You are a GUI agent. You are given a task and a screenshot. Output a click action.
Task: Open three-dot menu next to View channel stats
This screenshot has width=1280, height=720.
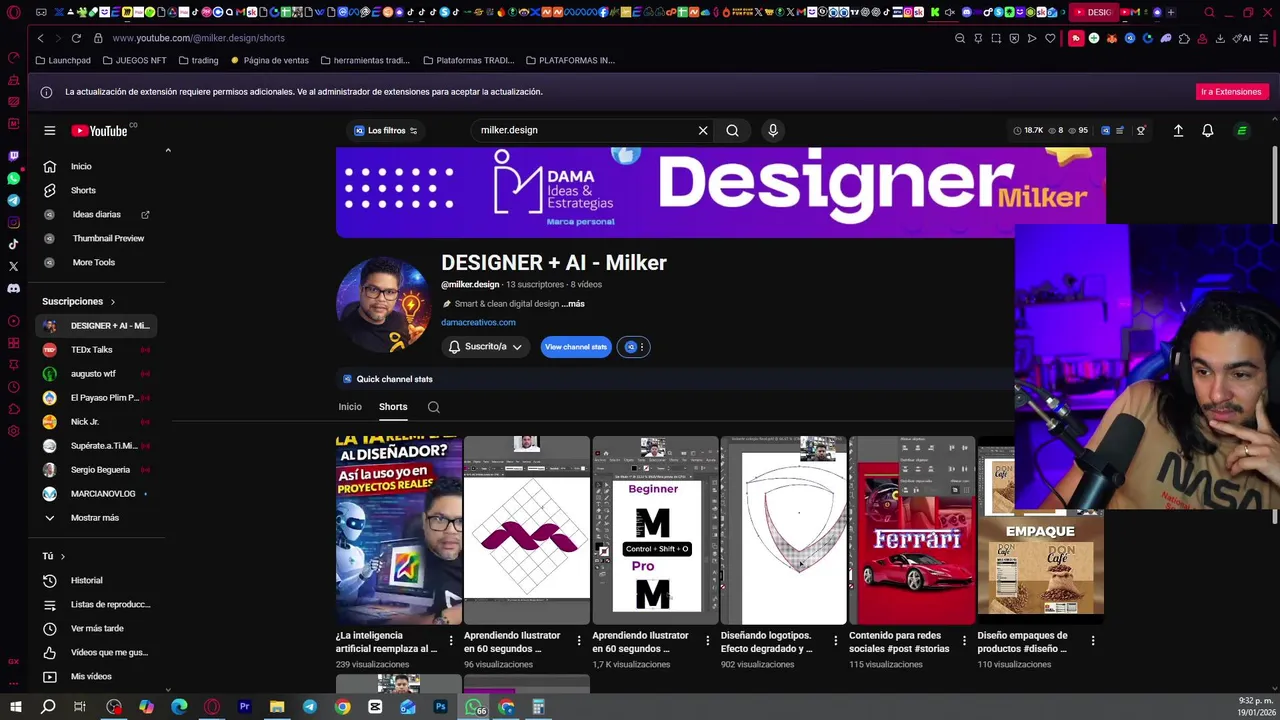(642, 347)
